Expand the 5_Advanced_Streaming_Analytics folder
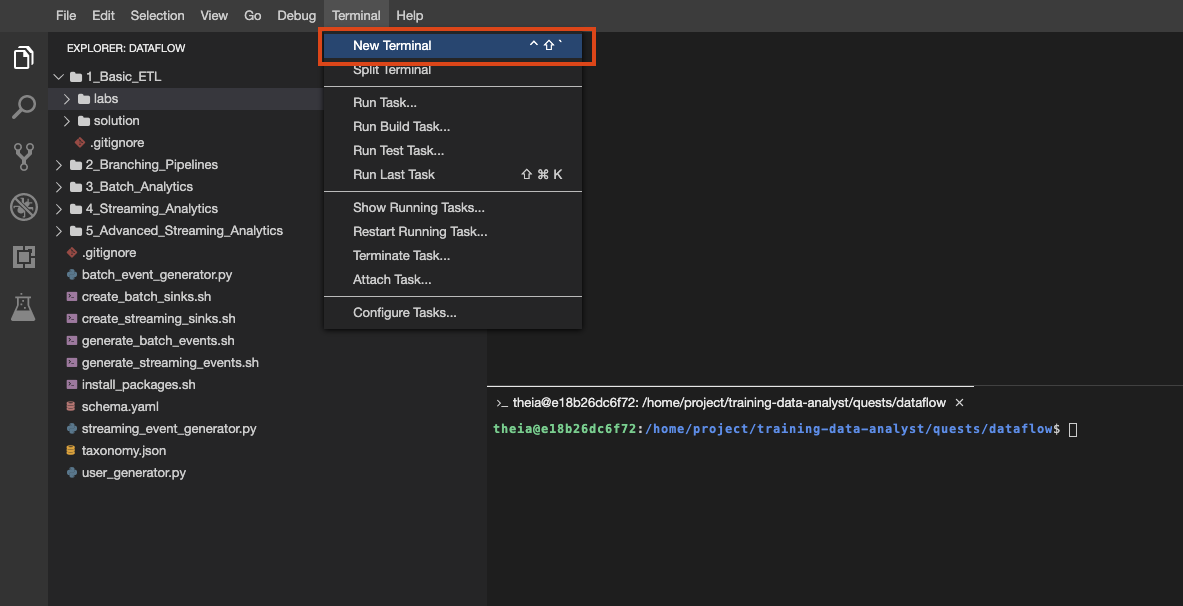 [60, 231]
